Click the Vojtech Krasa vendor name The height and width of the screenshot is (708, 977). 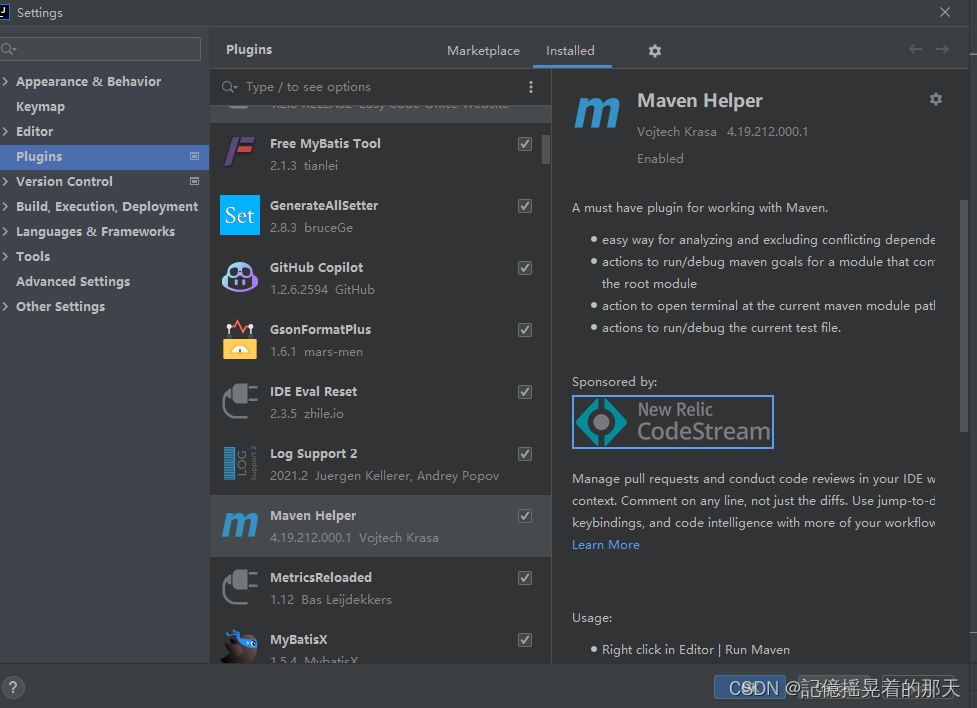click(x=677, y=132)
